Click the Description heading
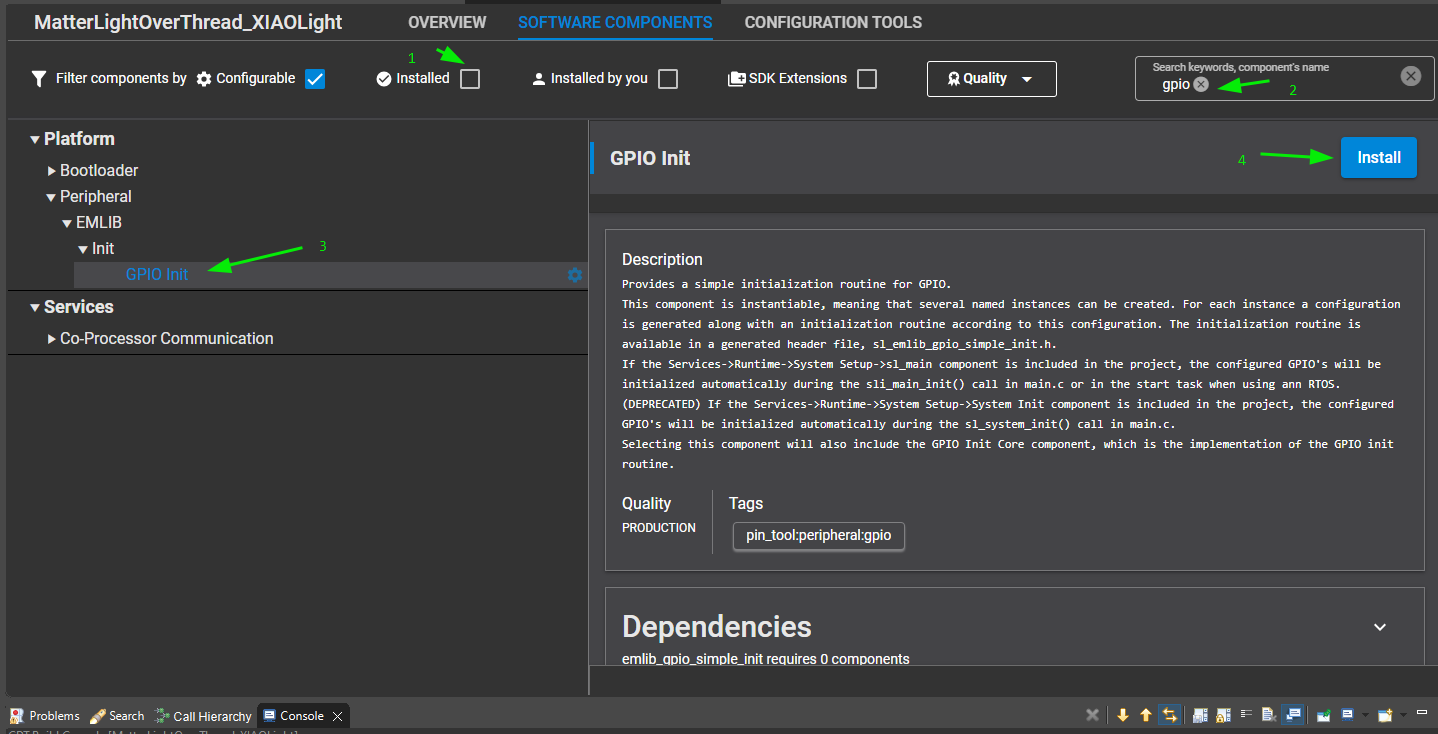The height and width of the screenshot is (734, 1438). click(662, 259)
